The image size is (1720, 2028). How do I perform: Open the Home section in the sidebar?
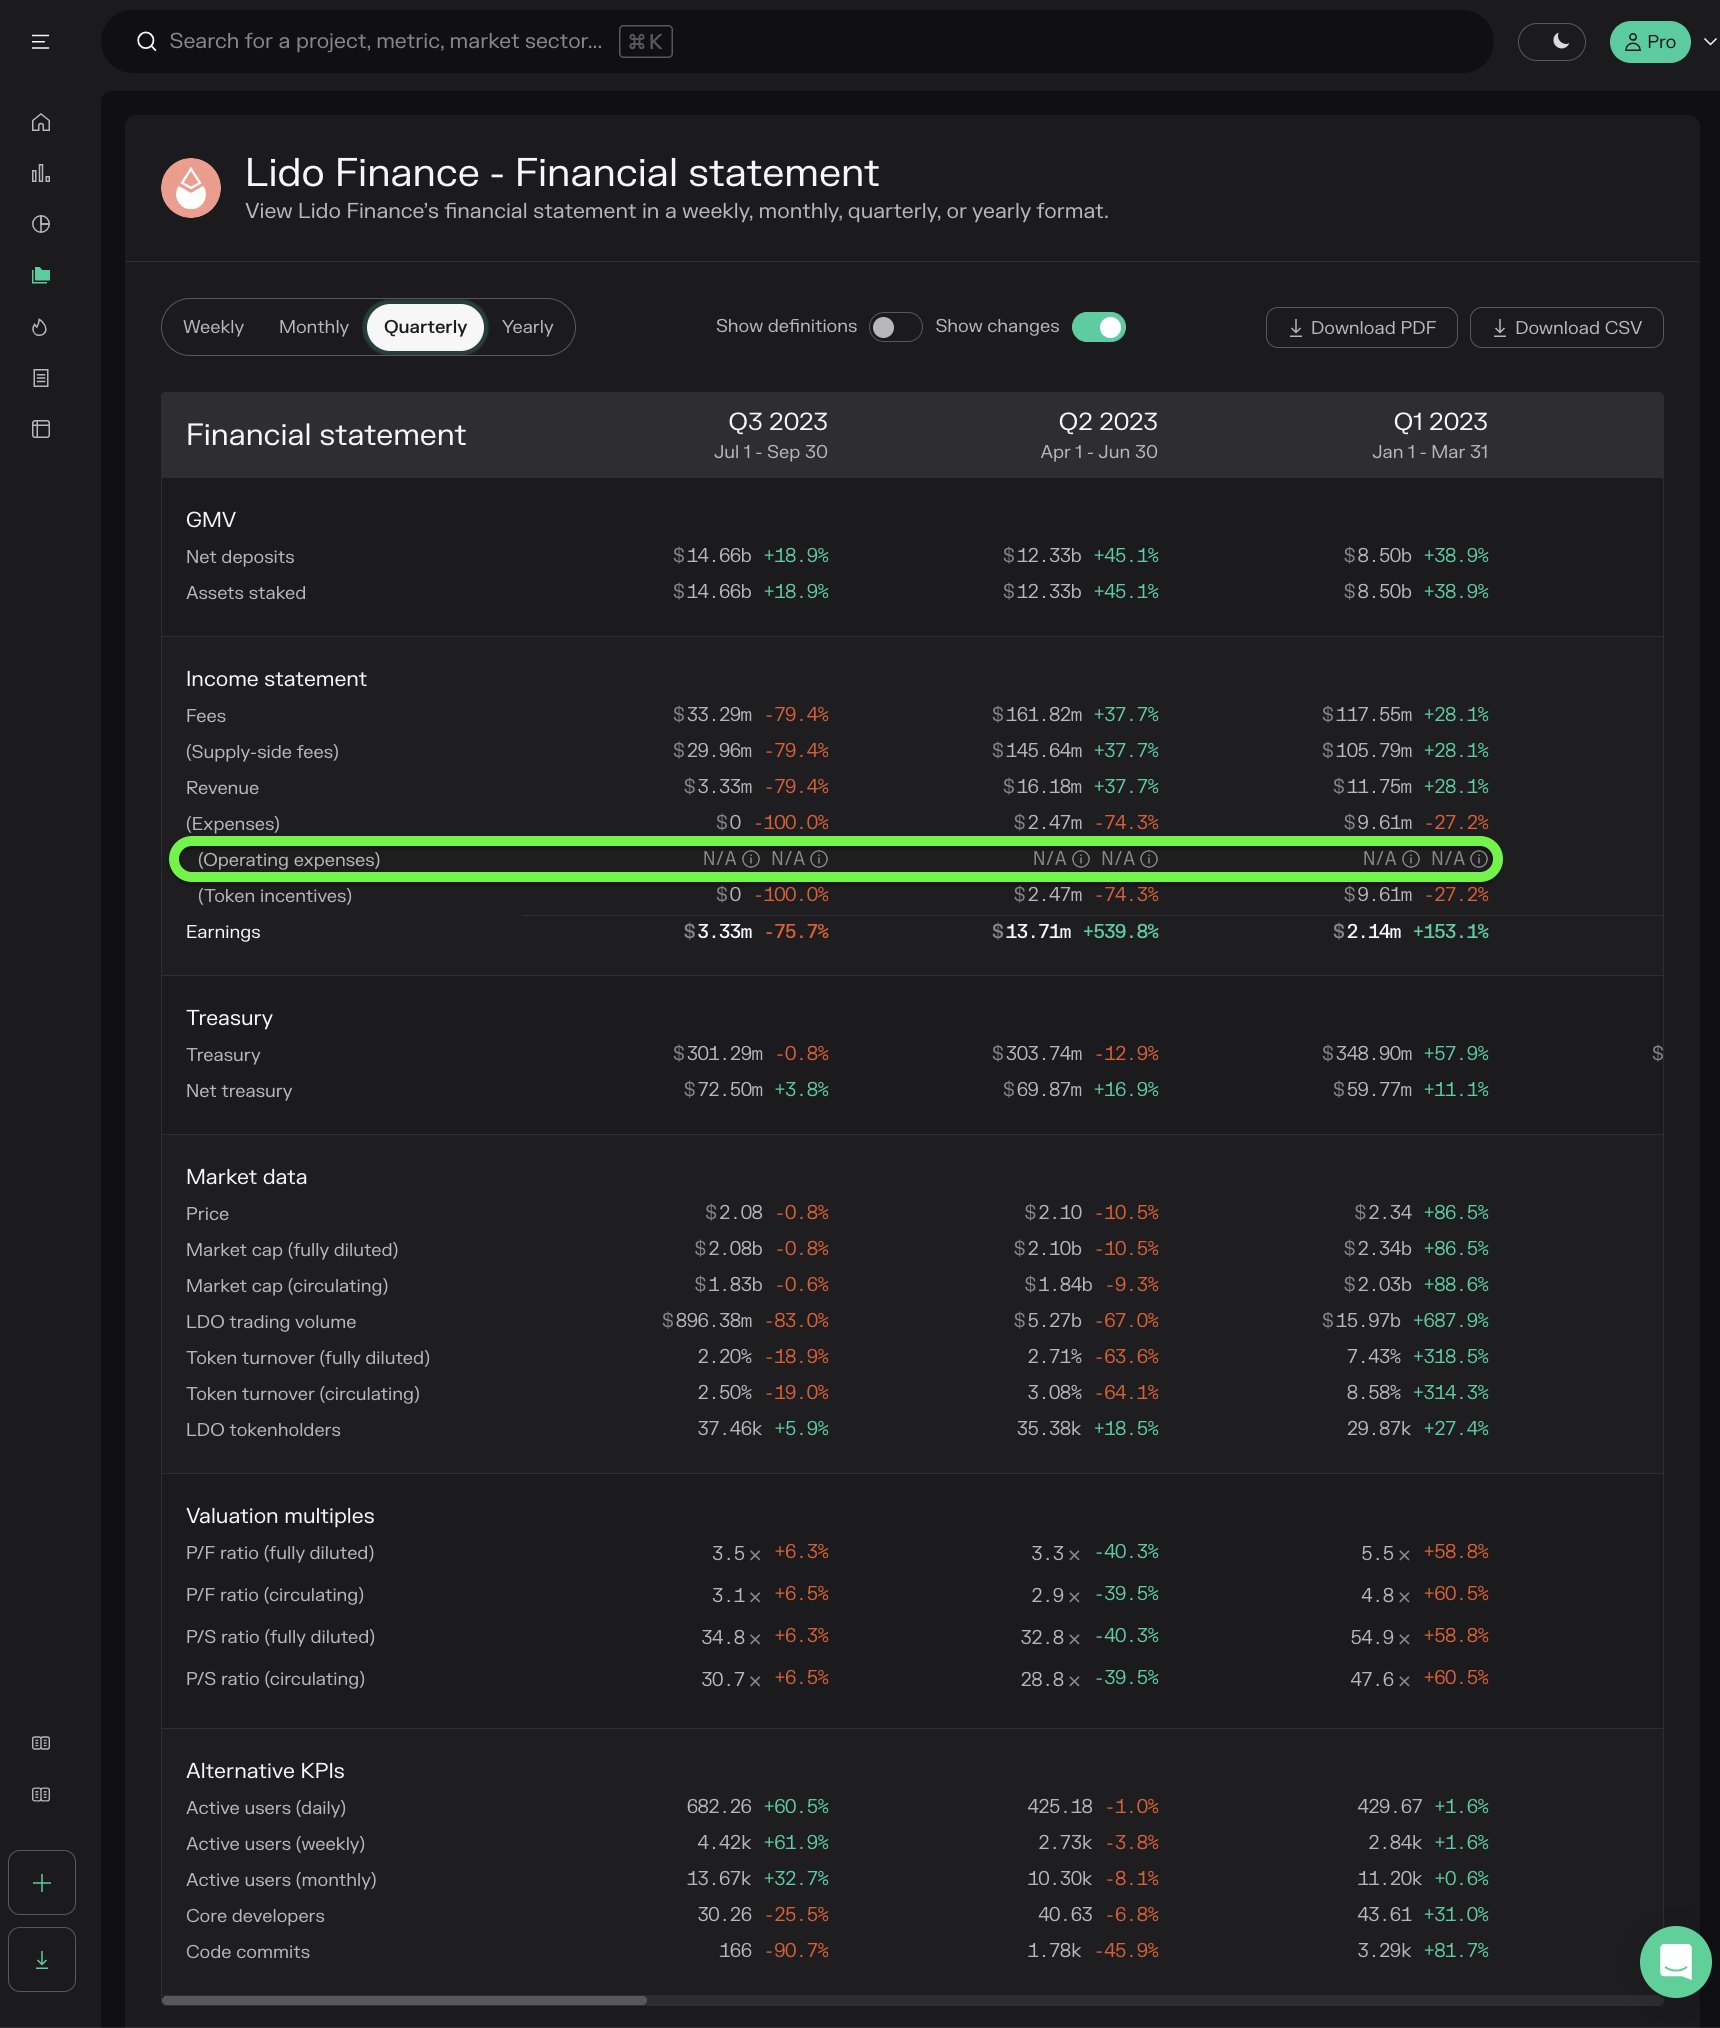[x=41, y=121]
